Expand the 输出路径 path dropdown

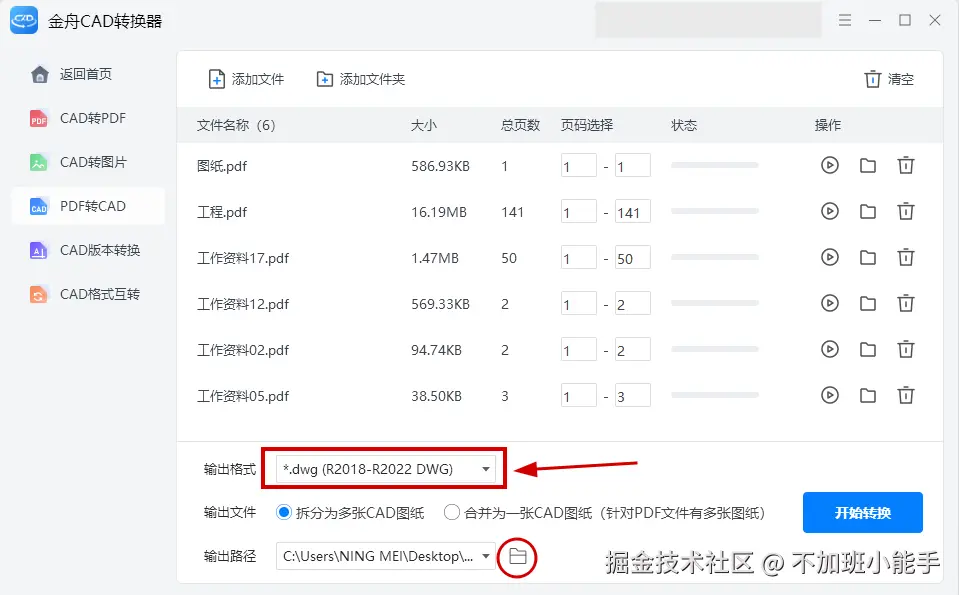(x=486, y=556)
